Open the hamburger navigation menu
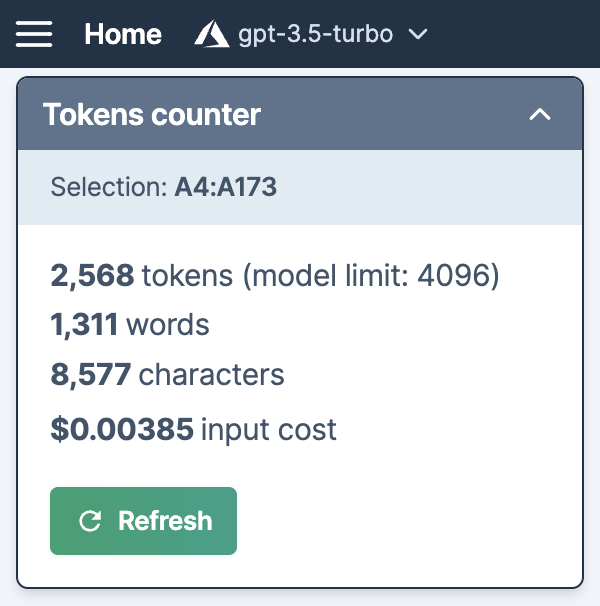 [34, 34]
